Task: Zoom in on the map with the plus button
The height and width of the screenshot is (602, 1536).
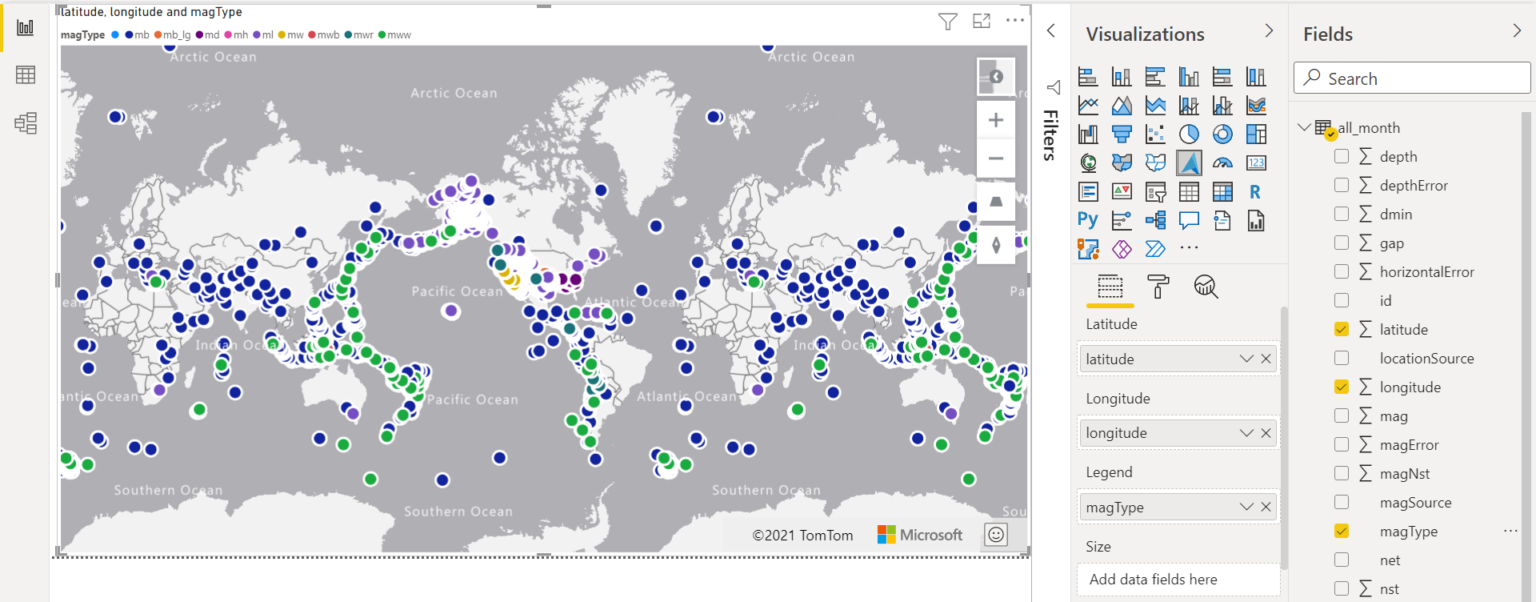Action: pyautogui.click(x=995, y=119)
